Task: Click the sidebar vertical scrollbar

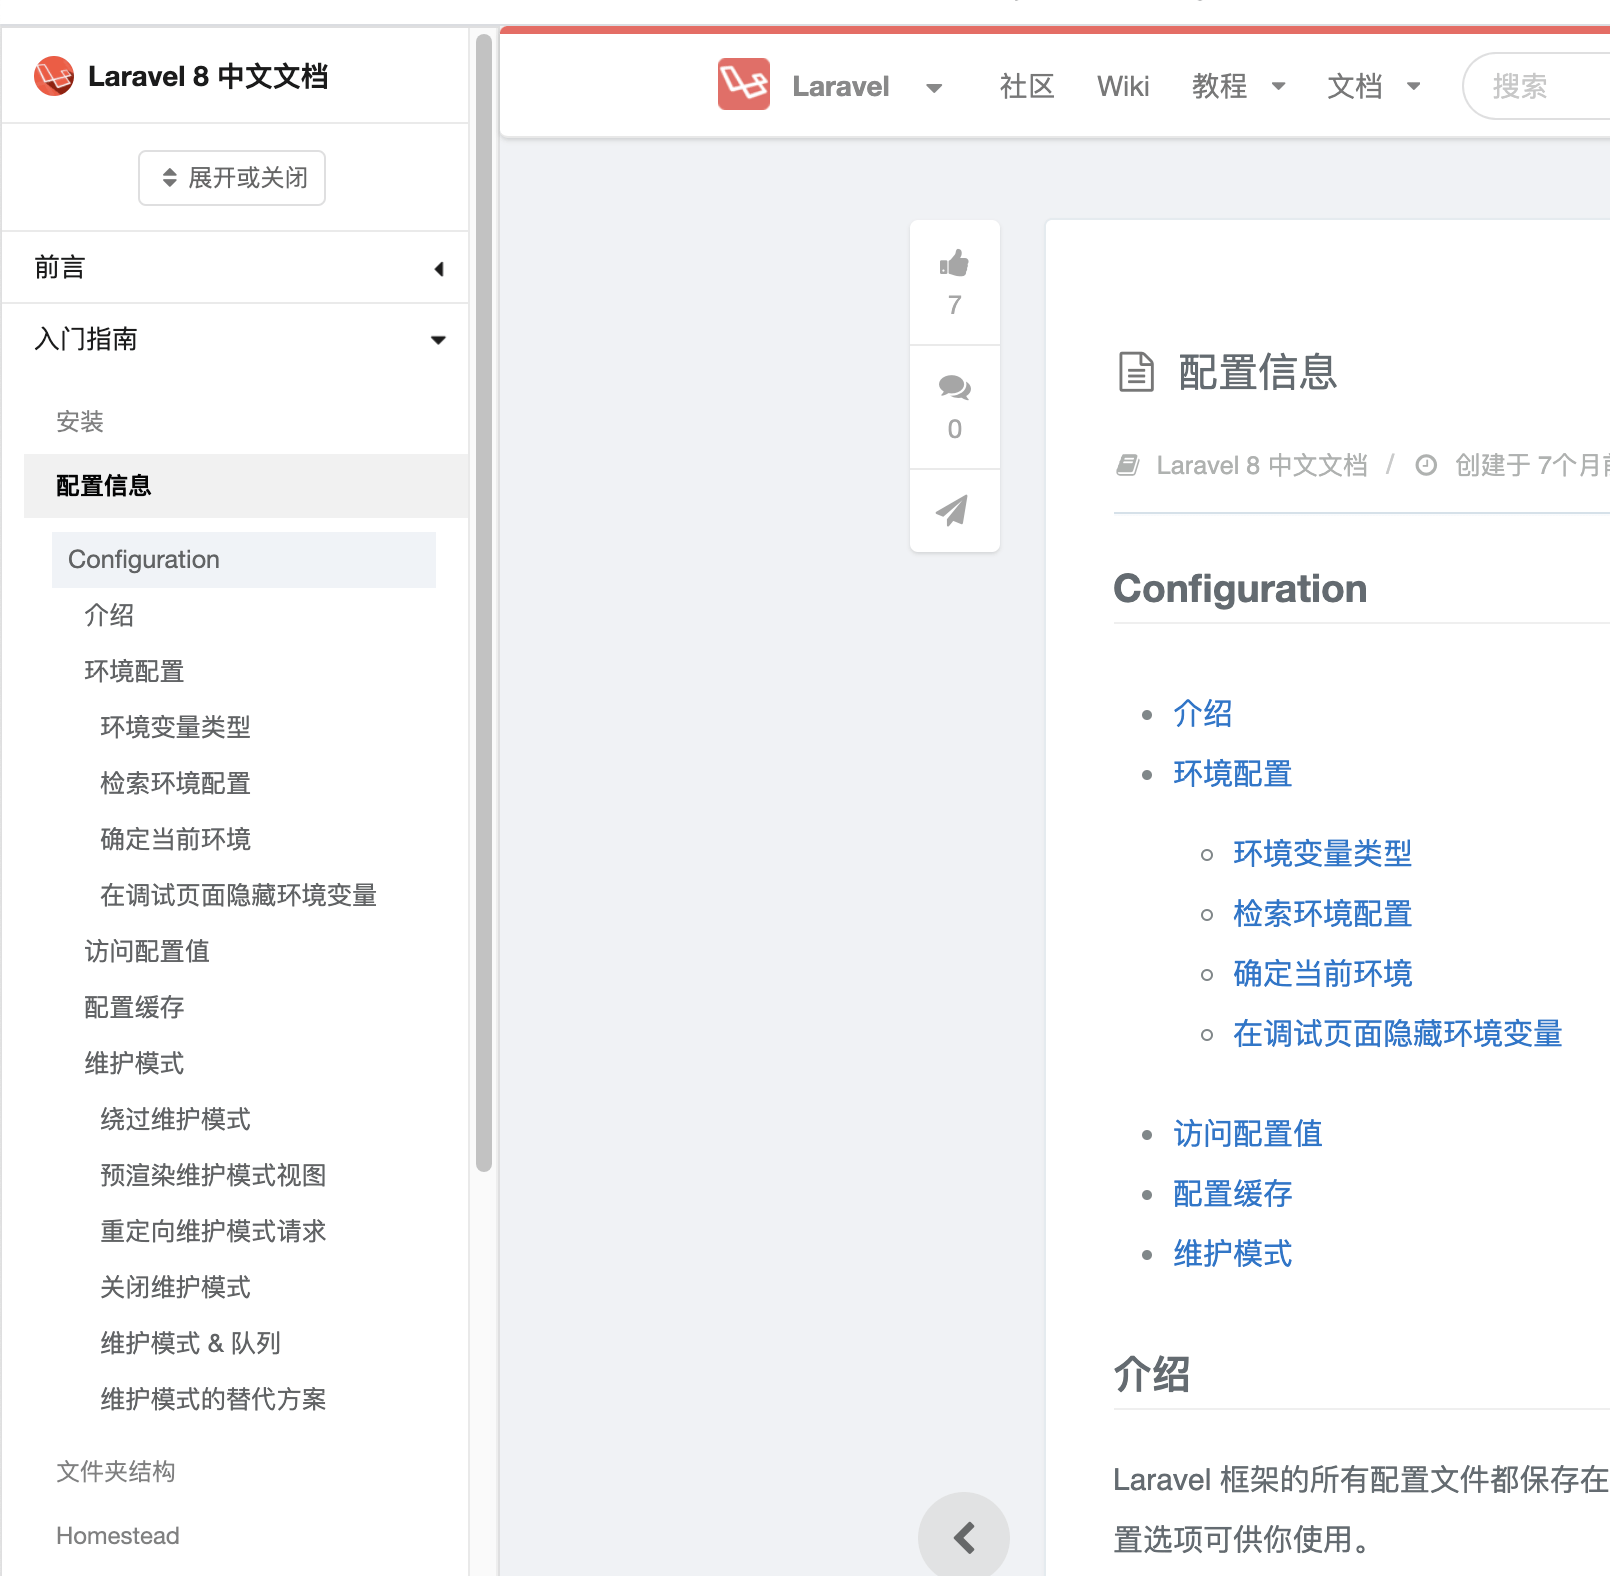Action: click(x=484, y=603)
